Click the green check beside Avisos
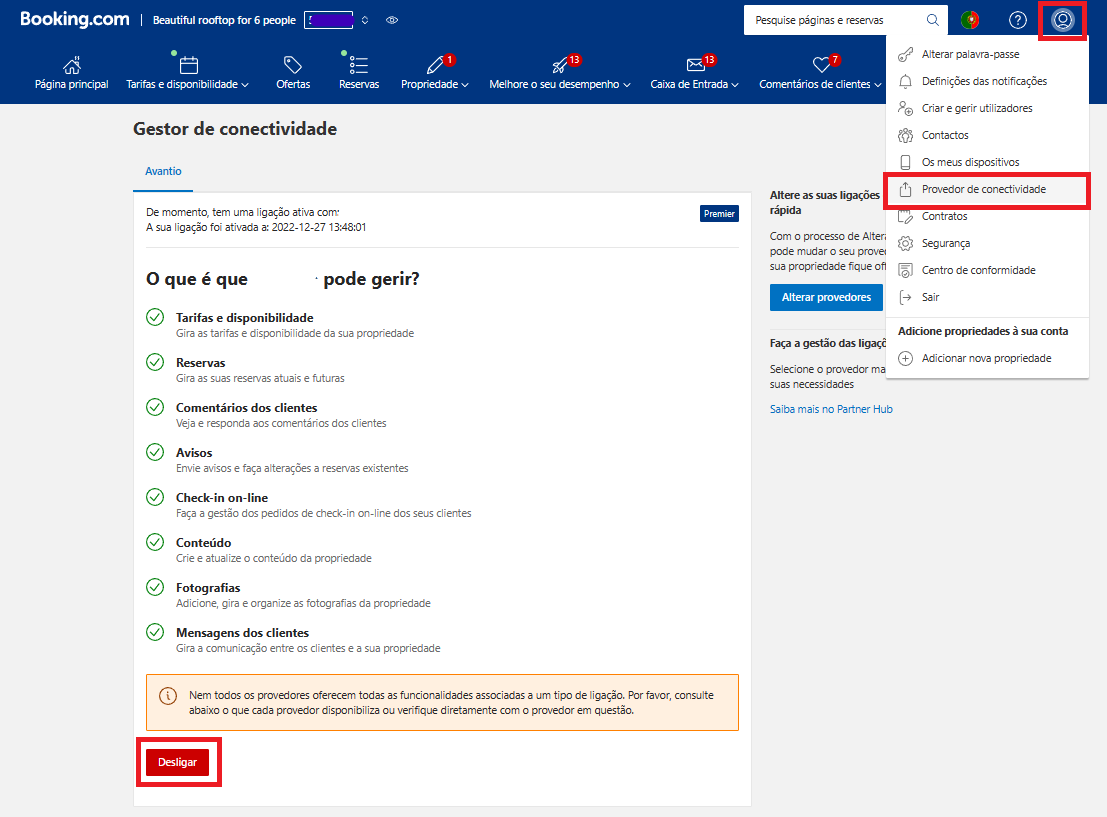Image resolution: width=1107 pixels, height=817 pixels. coord(155,452)
